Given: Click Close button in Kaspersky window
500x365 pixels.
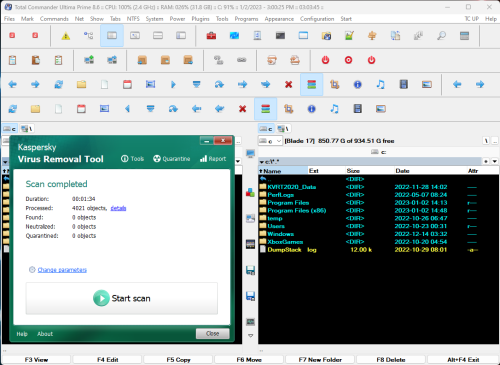Looking at the screenshot, I should tap(213, 333).
